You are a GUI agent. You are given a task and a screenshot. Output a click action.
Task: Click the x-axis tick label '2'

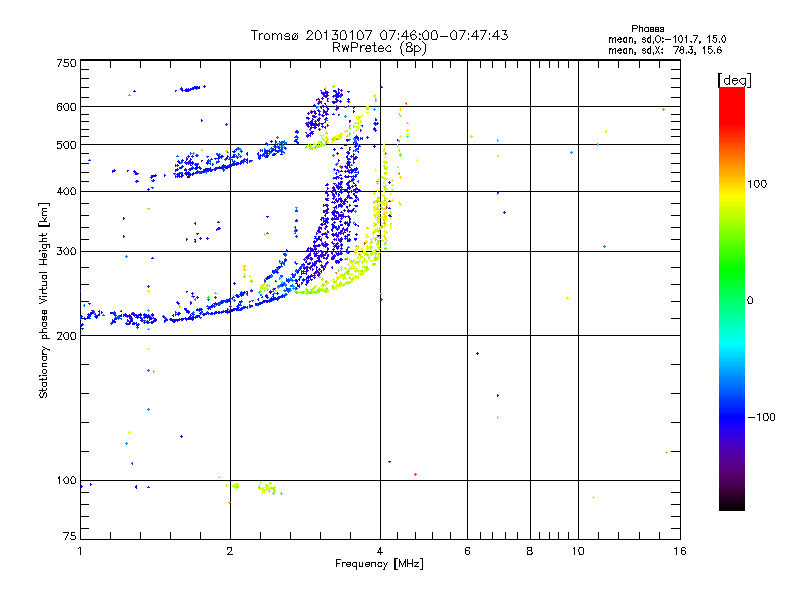tap(230, 551)
